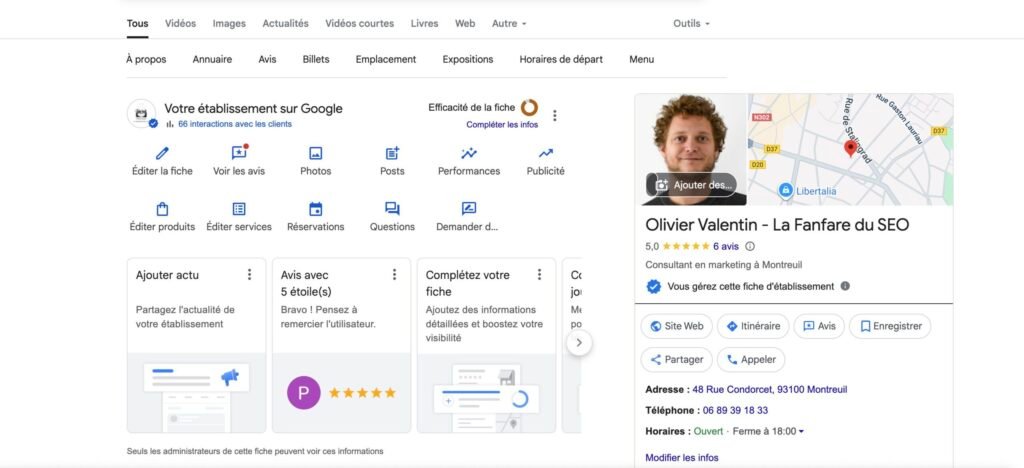Click the business profile logo with verified badge
Viewport: 1024px width, 468px height.
142,114
